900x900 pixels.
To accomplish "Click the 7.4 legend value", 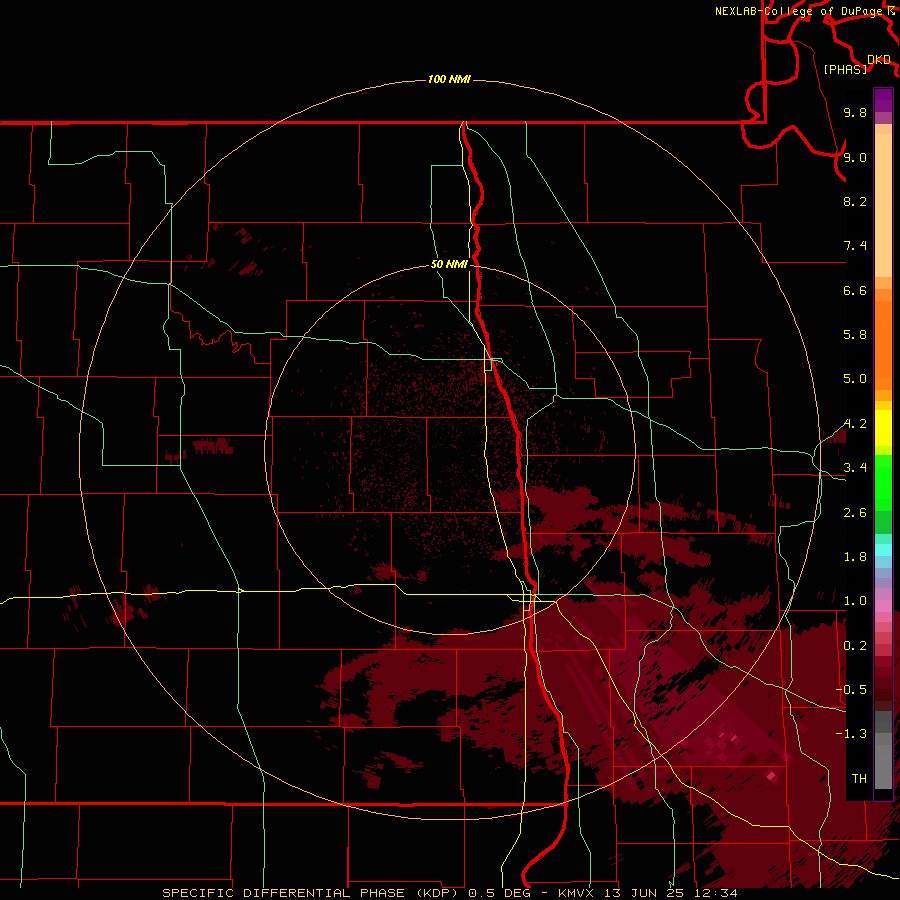I will pyautogui.click(x=855, y=246).
